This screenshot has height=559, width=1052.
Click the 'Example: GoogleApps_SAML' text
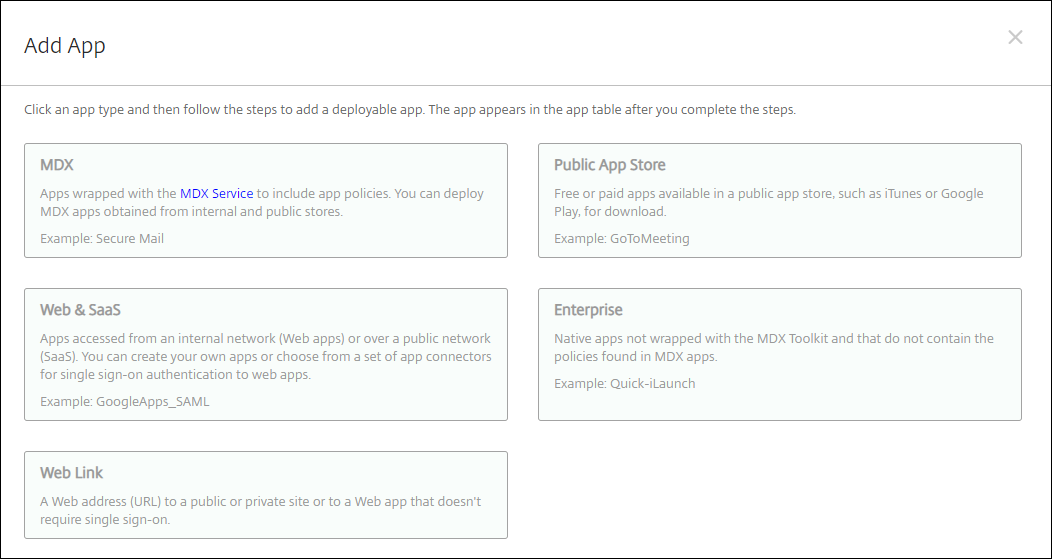pos(125,402)
